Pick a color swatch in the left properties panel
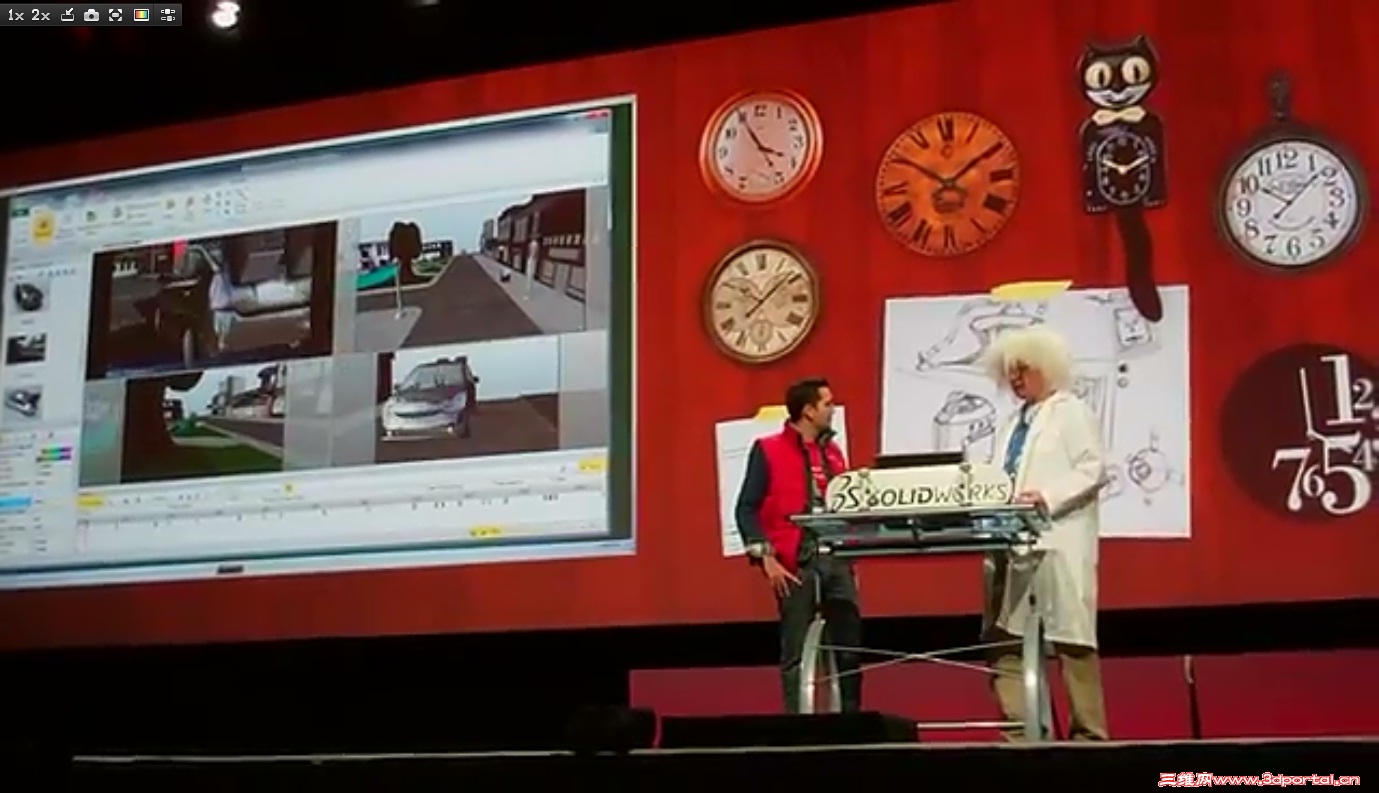 coord(55,452)
